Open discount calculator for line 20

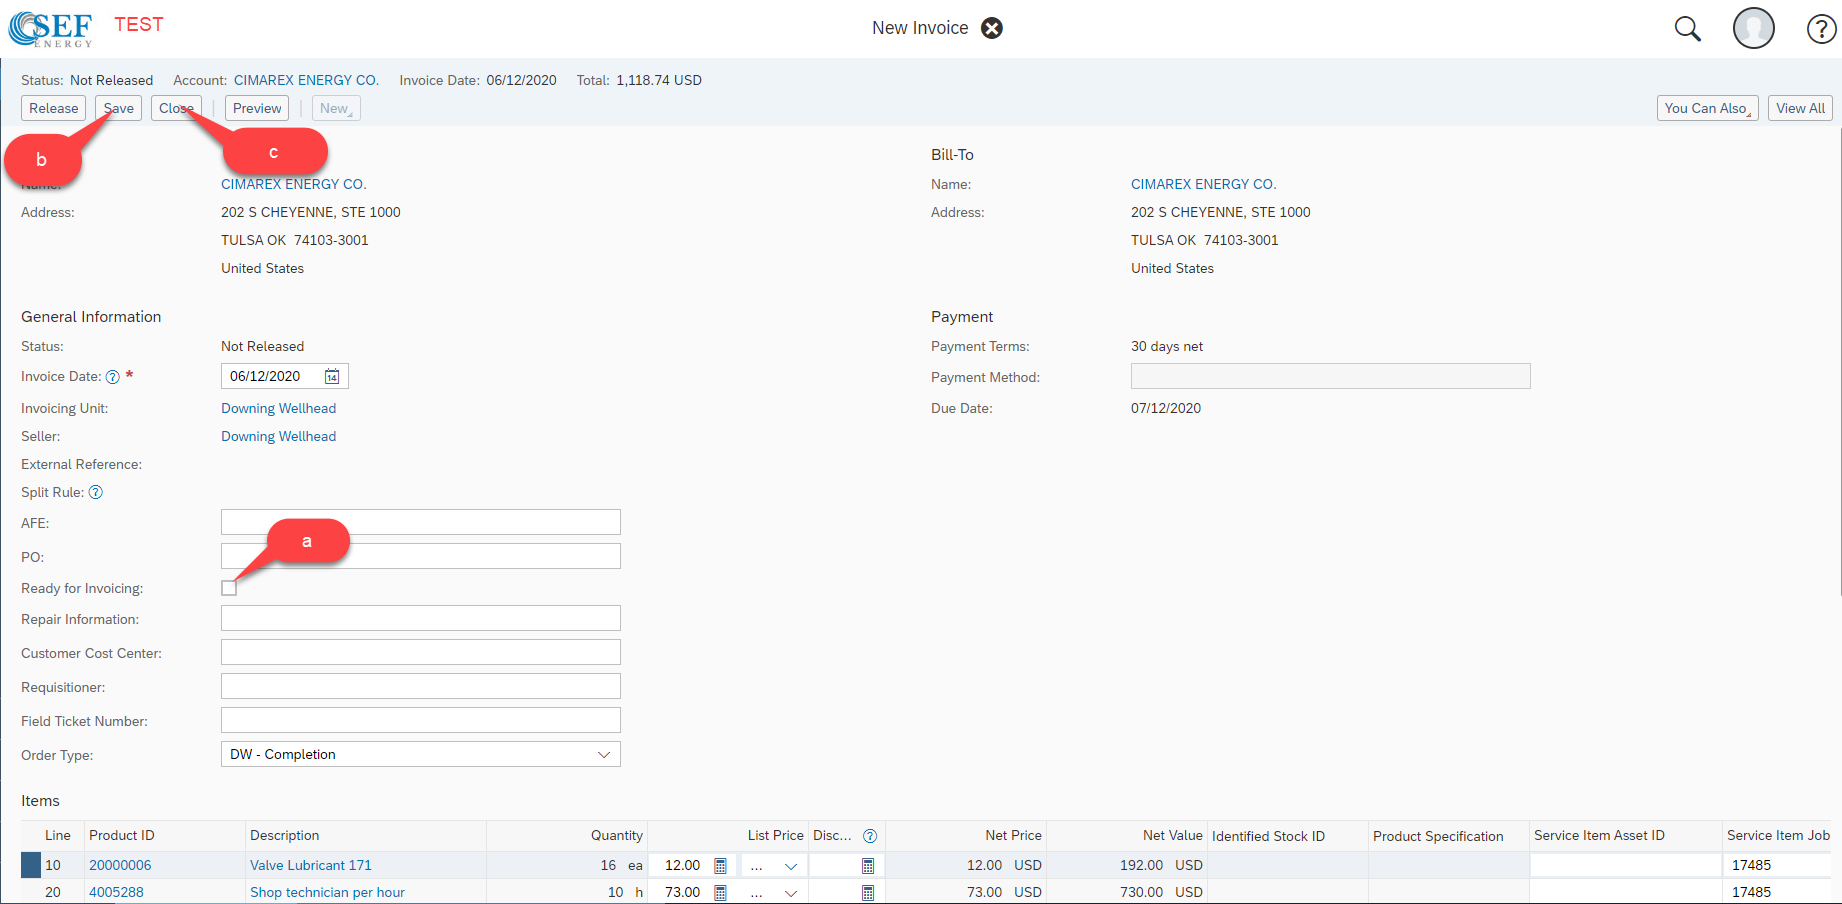(x=868, y=893)
